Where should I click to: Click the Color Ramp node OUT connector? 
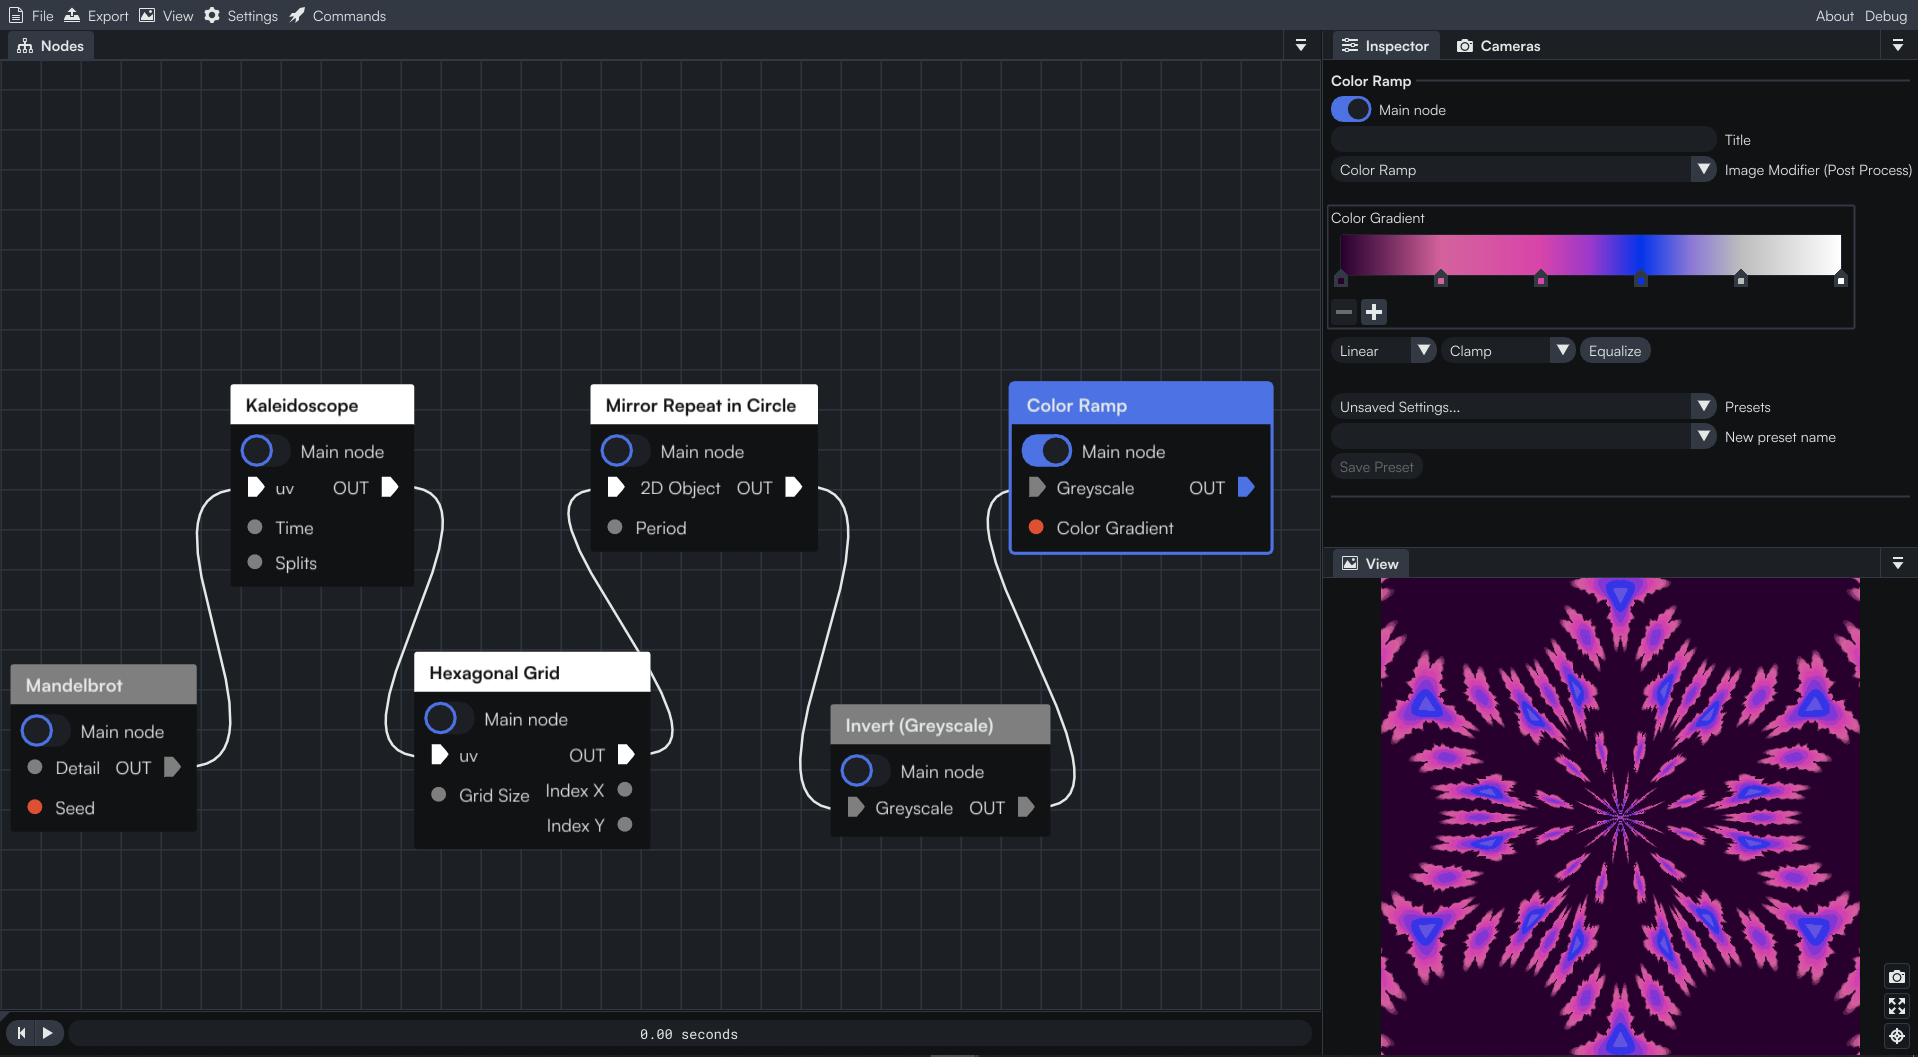coord(1246,487)
